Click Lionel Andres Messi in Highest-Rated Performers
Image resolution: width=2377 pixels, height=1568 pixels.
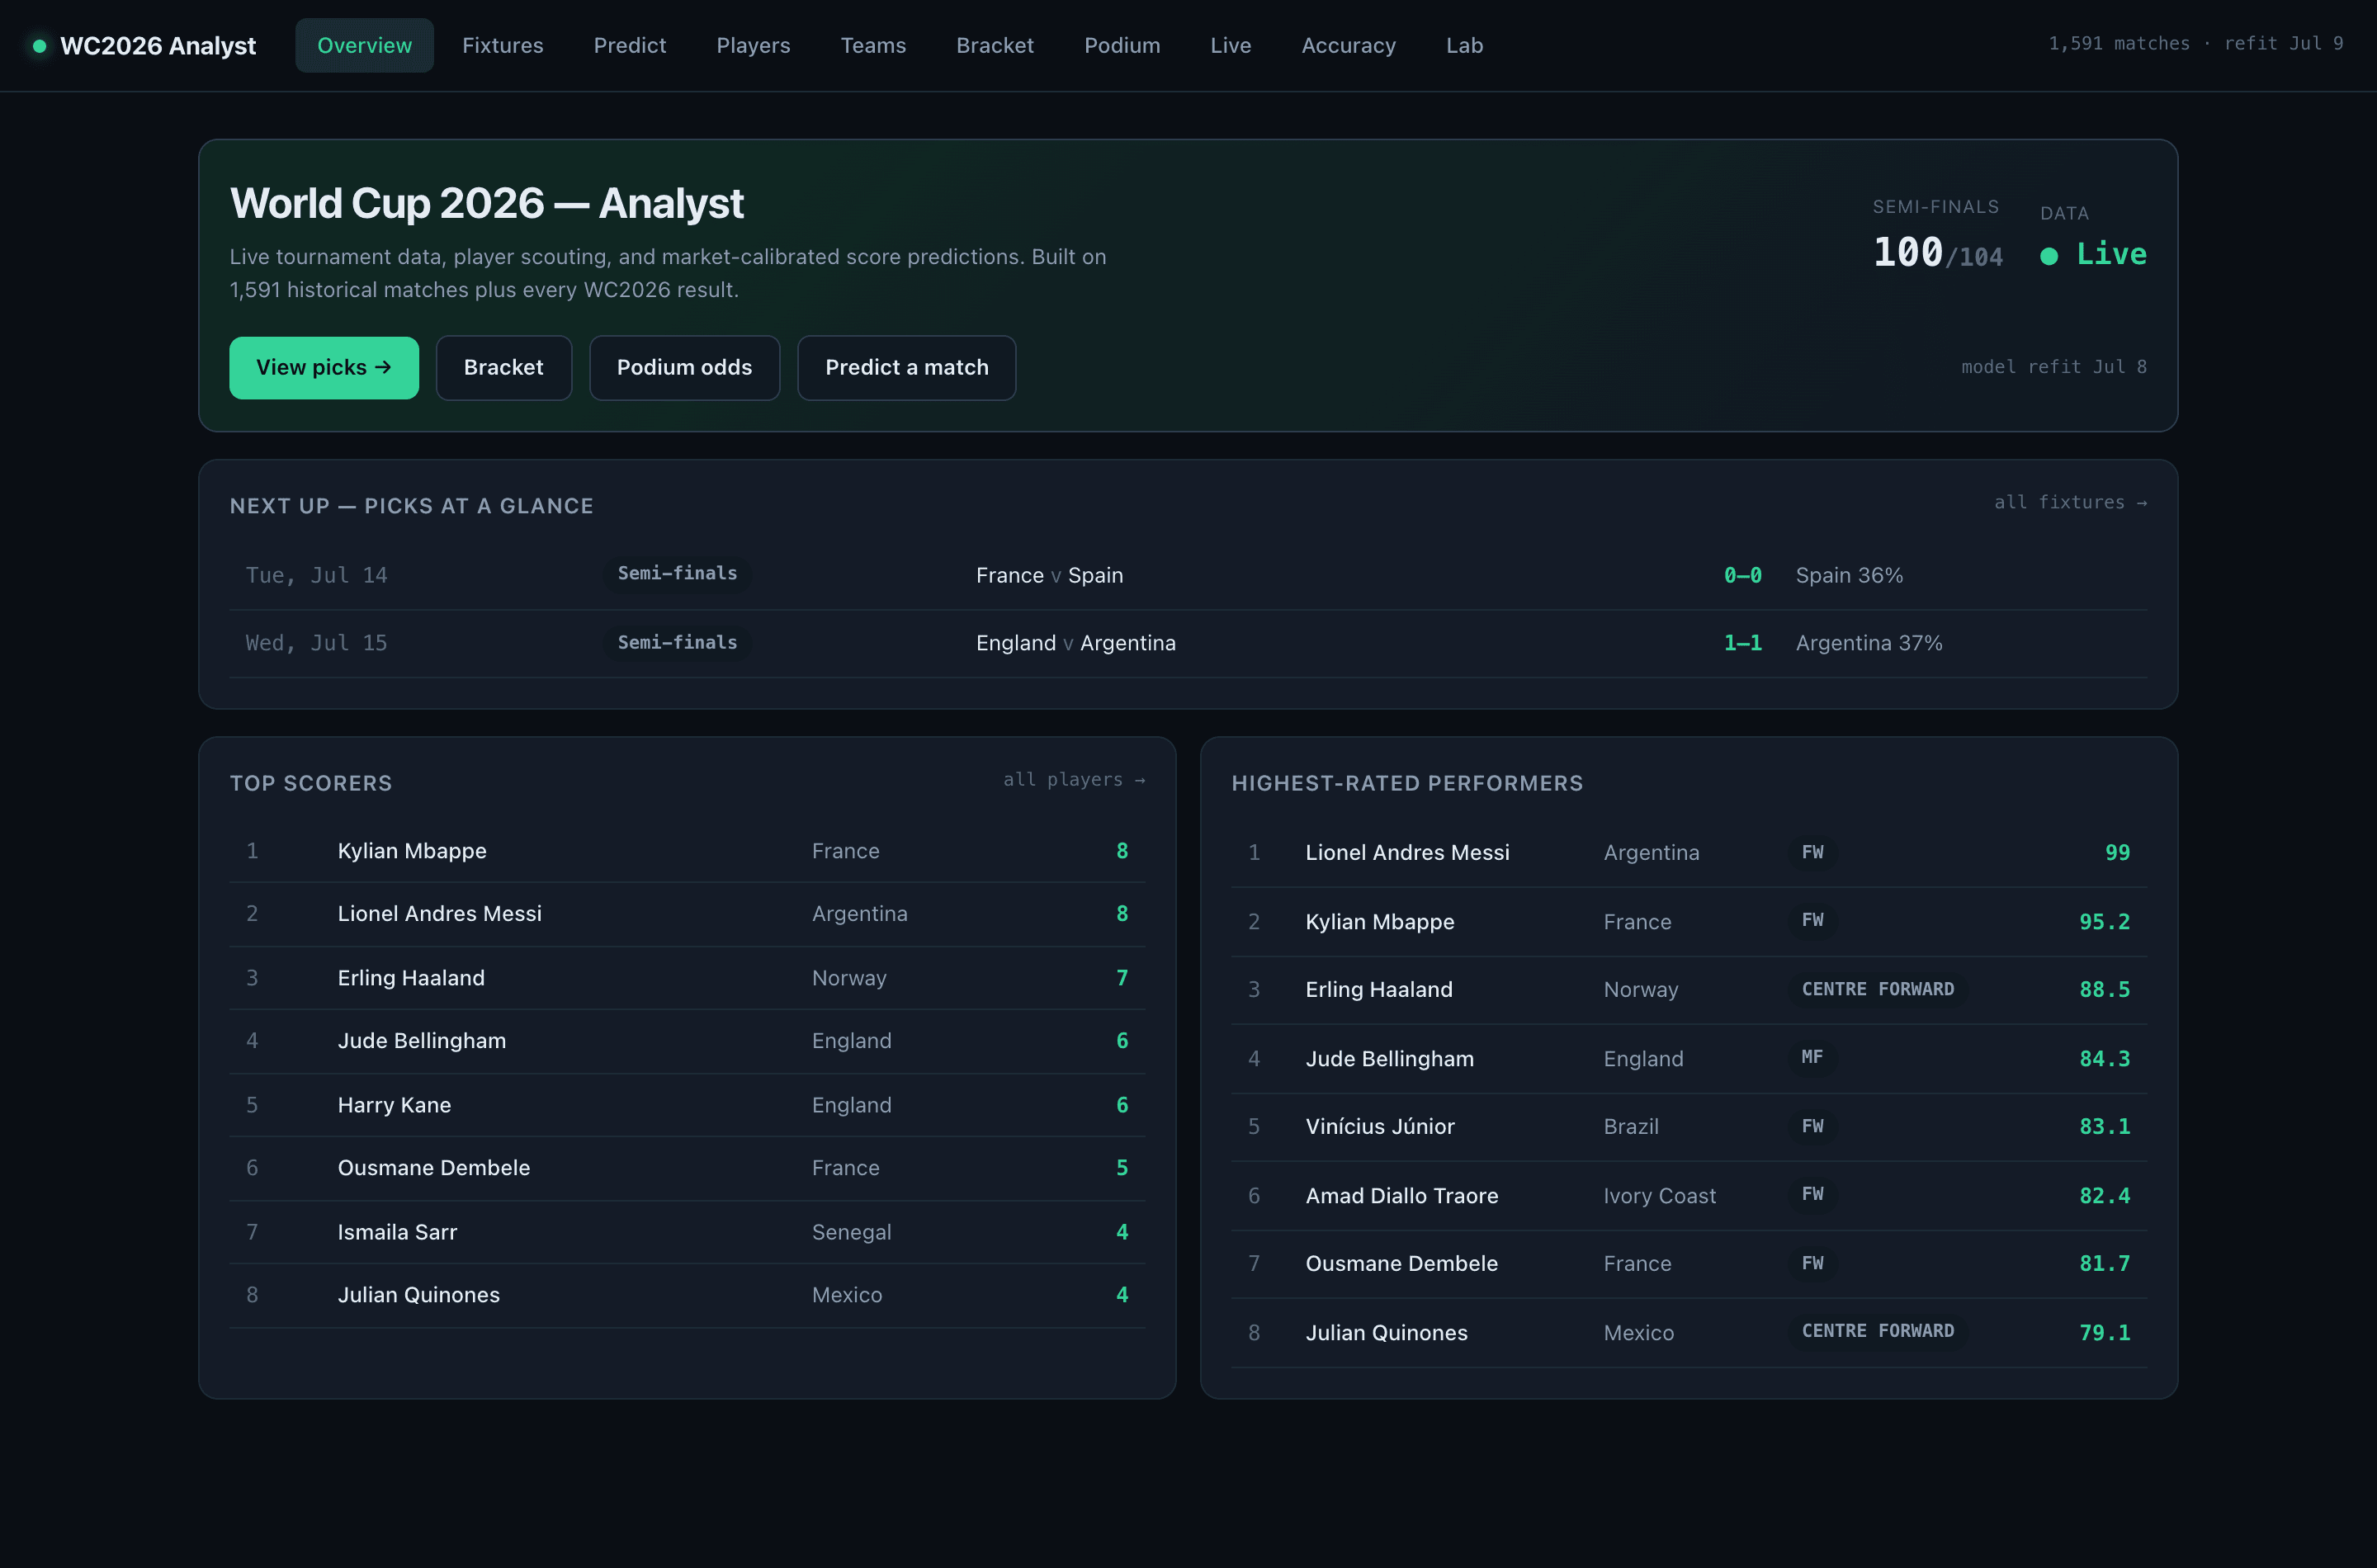pyautogui.click(x=1689, y=853)
